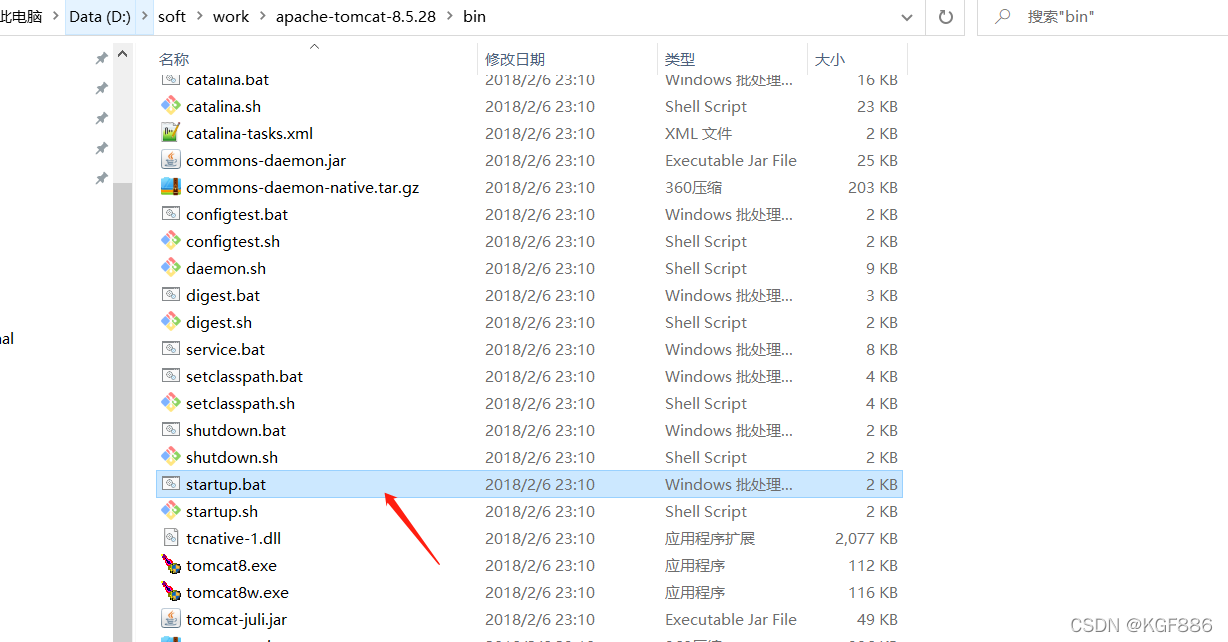Click 应用程序扩展 type cell

(x=710, y=538)
